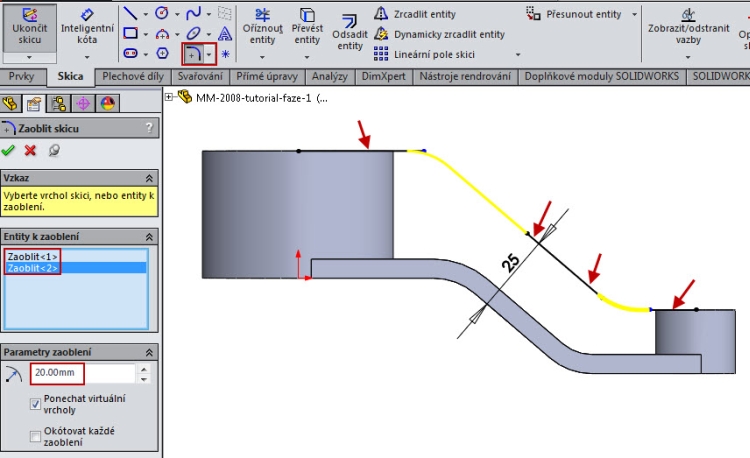The image size is (750, 458).
Task: Confirm fillet with green checkmark
Action: 8,151
